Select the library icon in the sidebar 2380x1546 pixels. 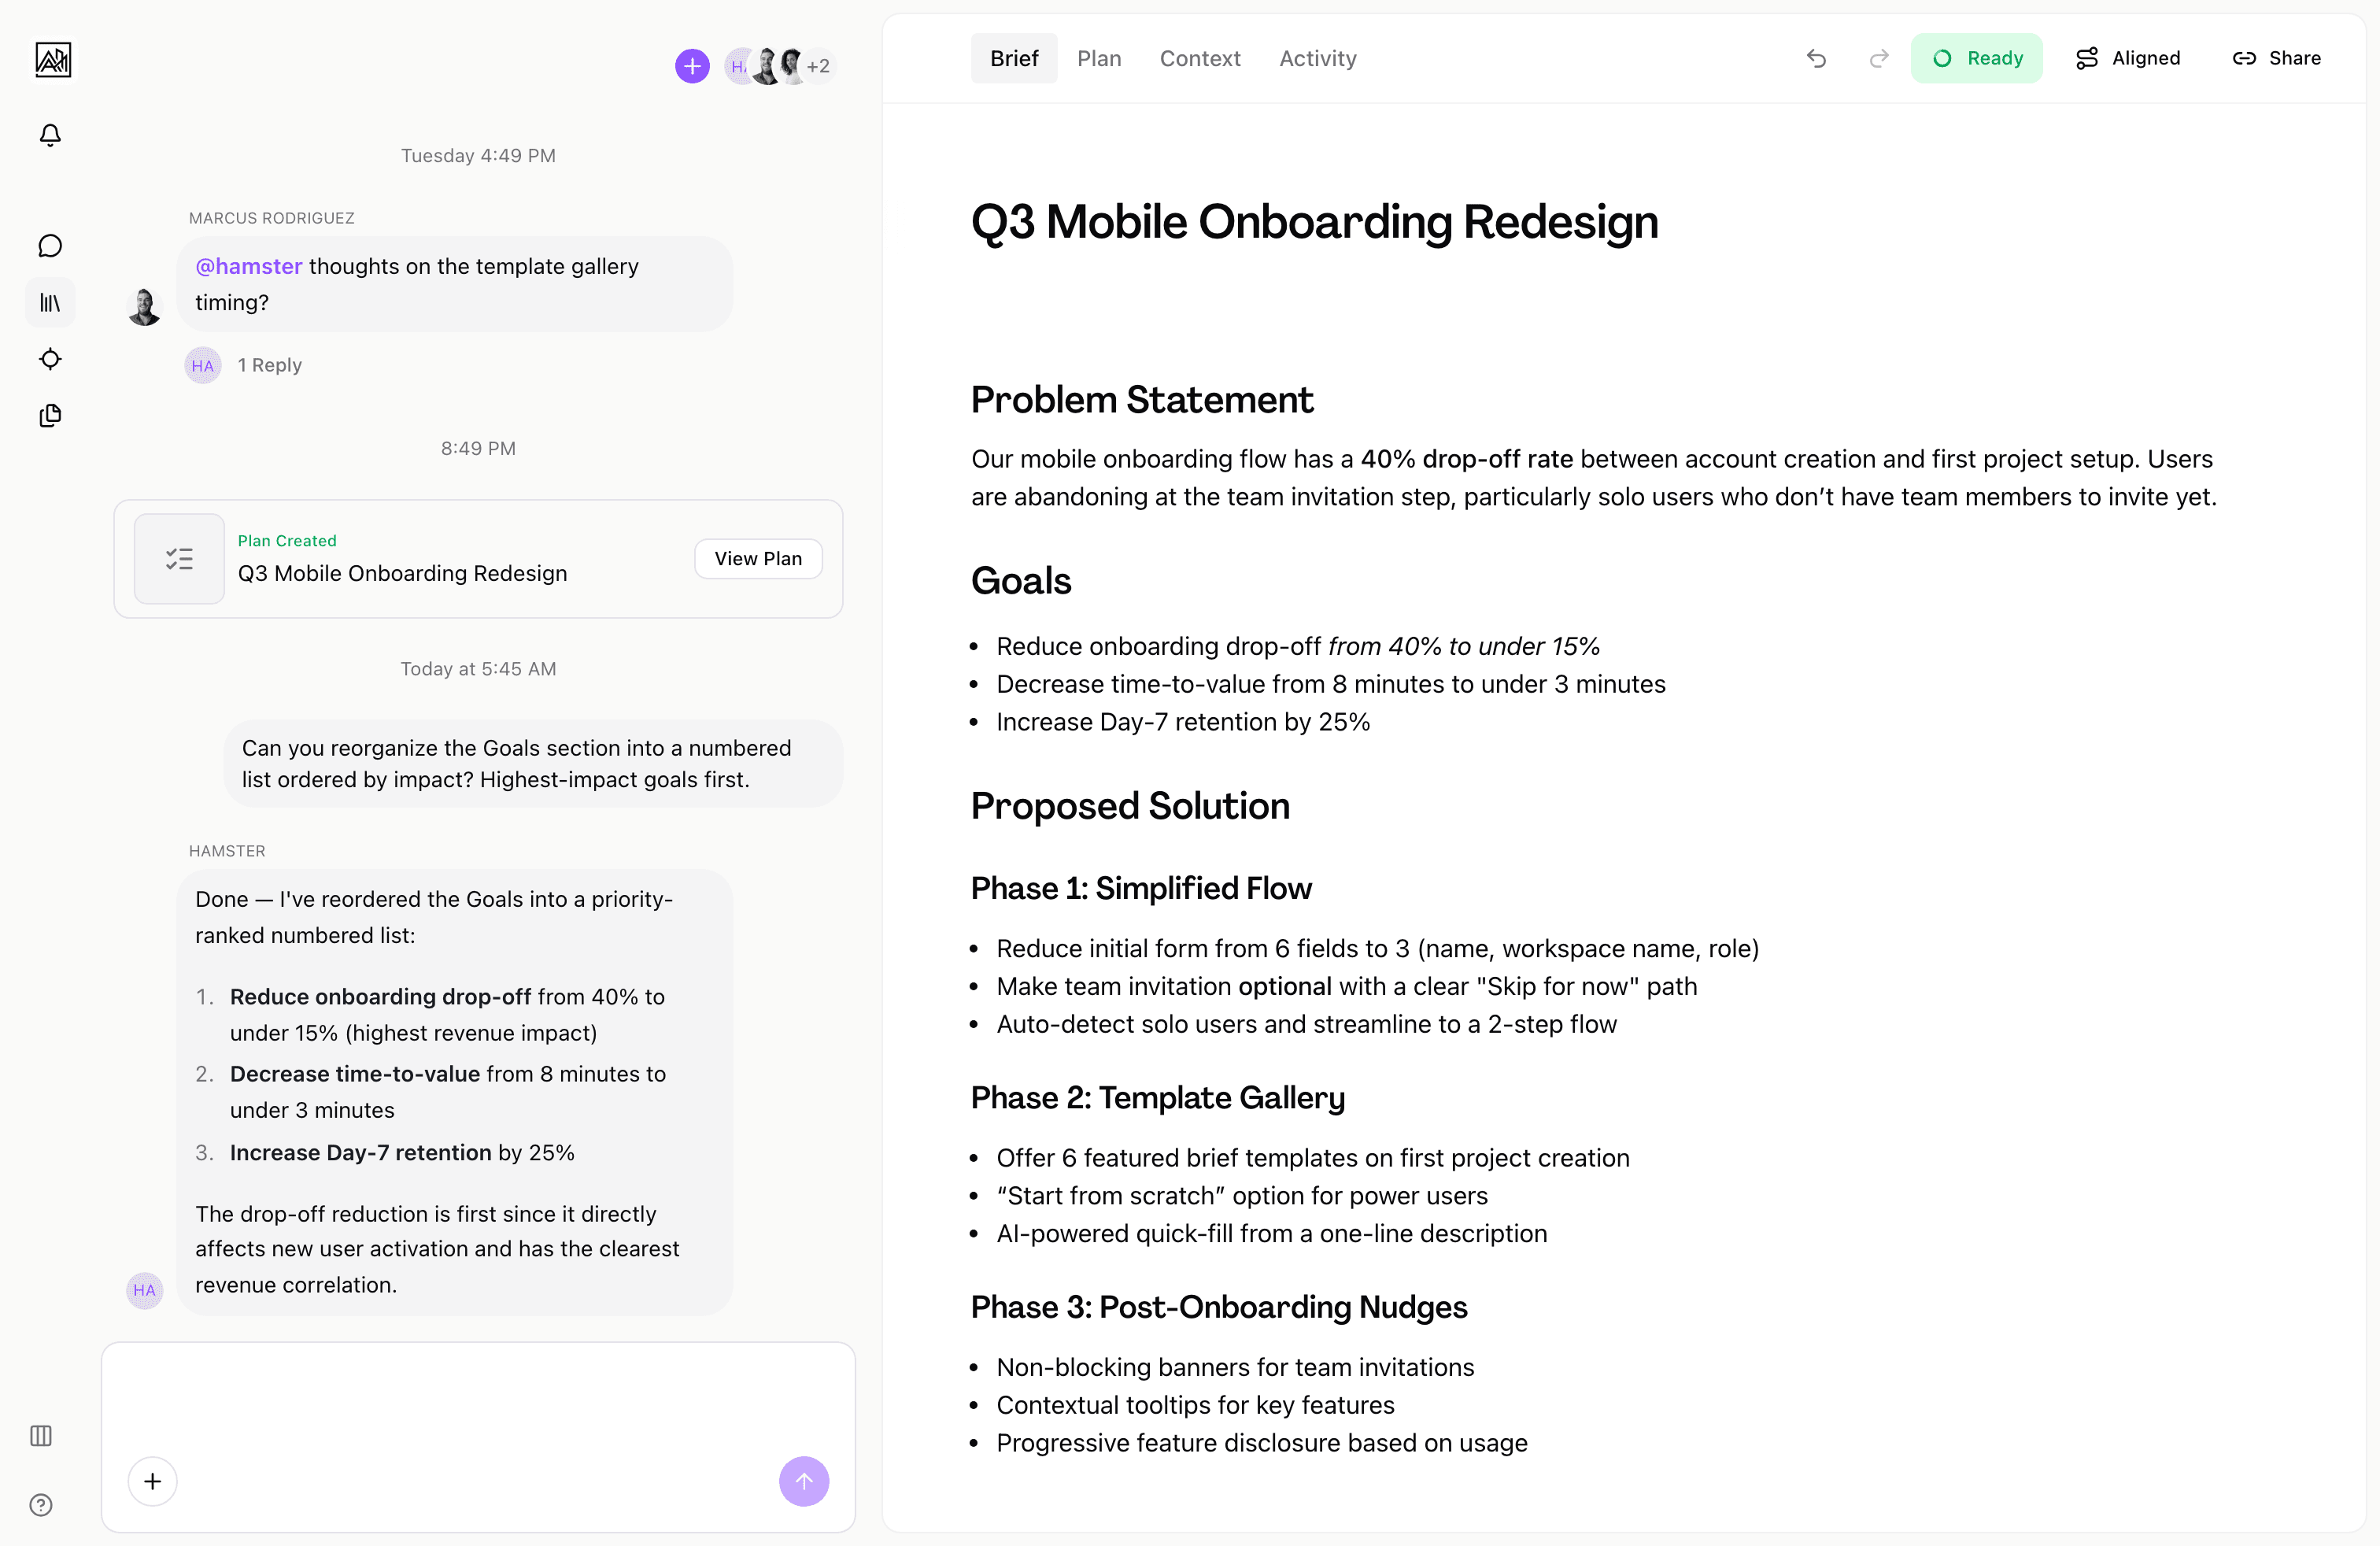[x=50, y=302]
